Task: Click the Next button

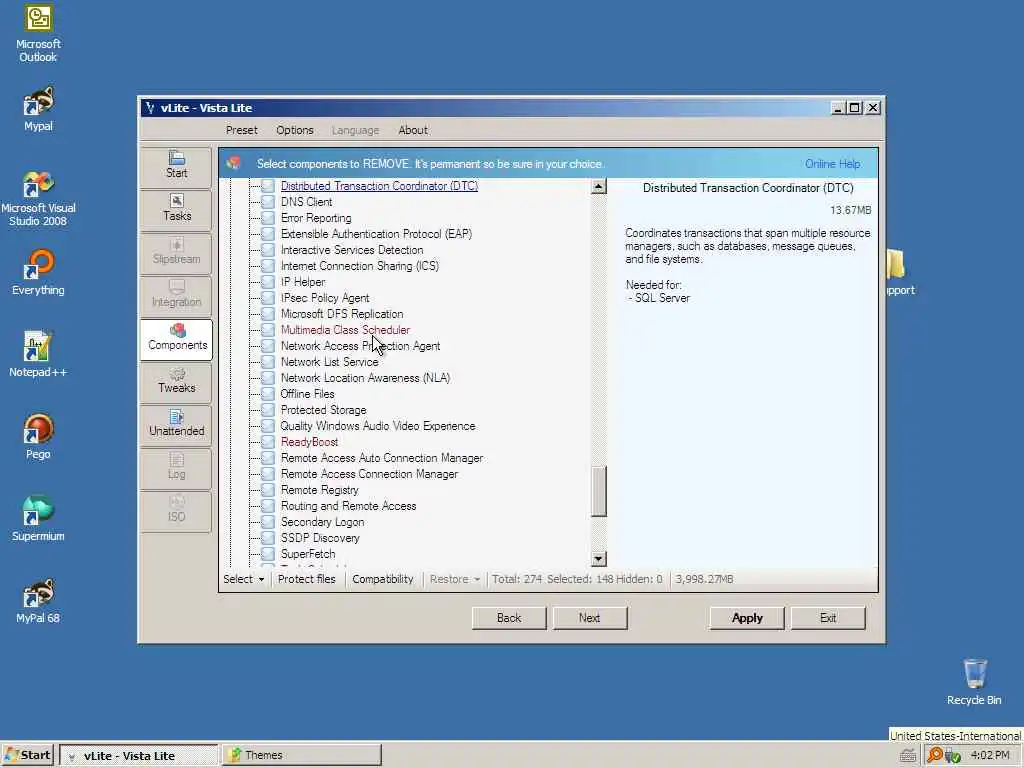Action: click(x=589, y=618)
